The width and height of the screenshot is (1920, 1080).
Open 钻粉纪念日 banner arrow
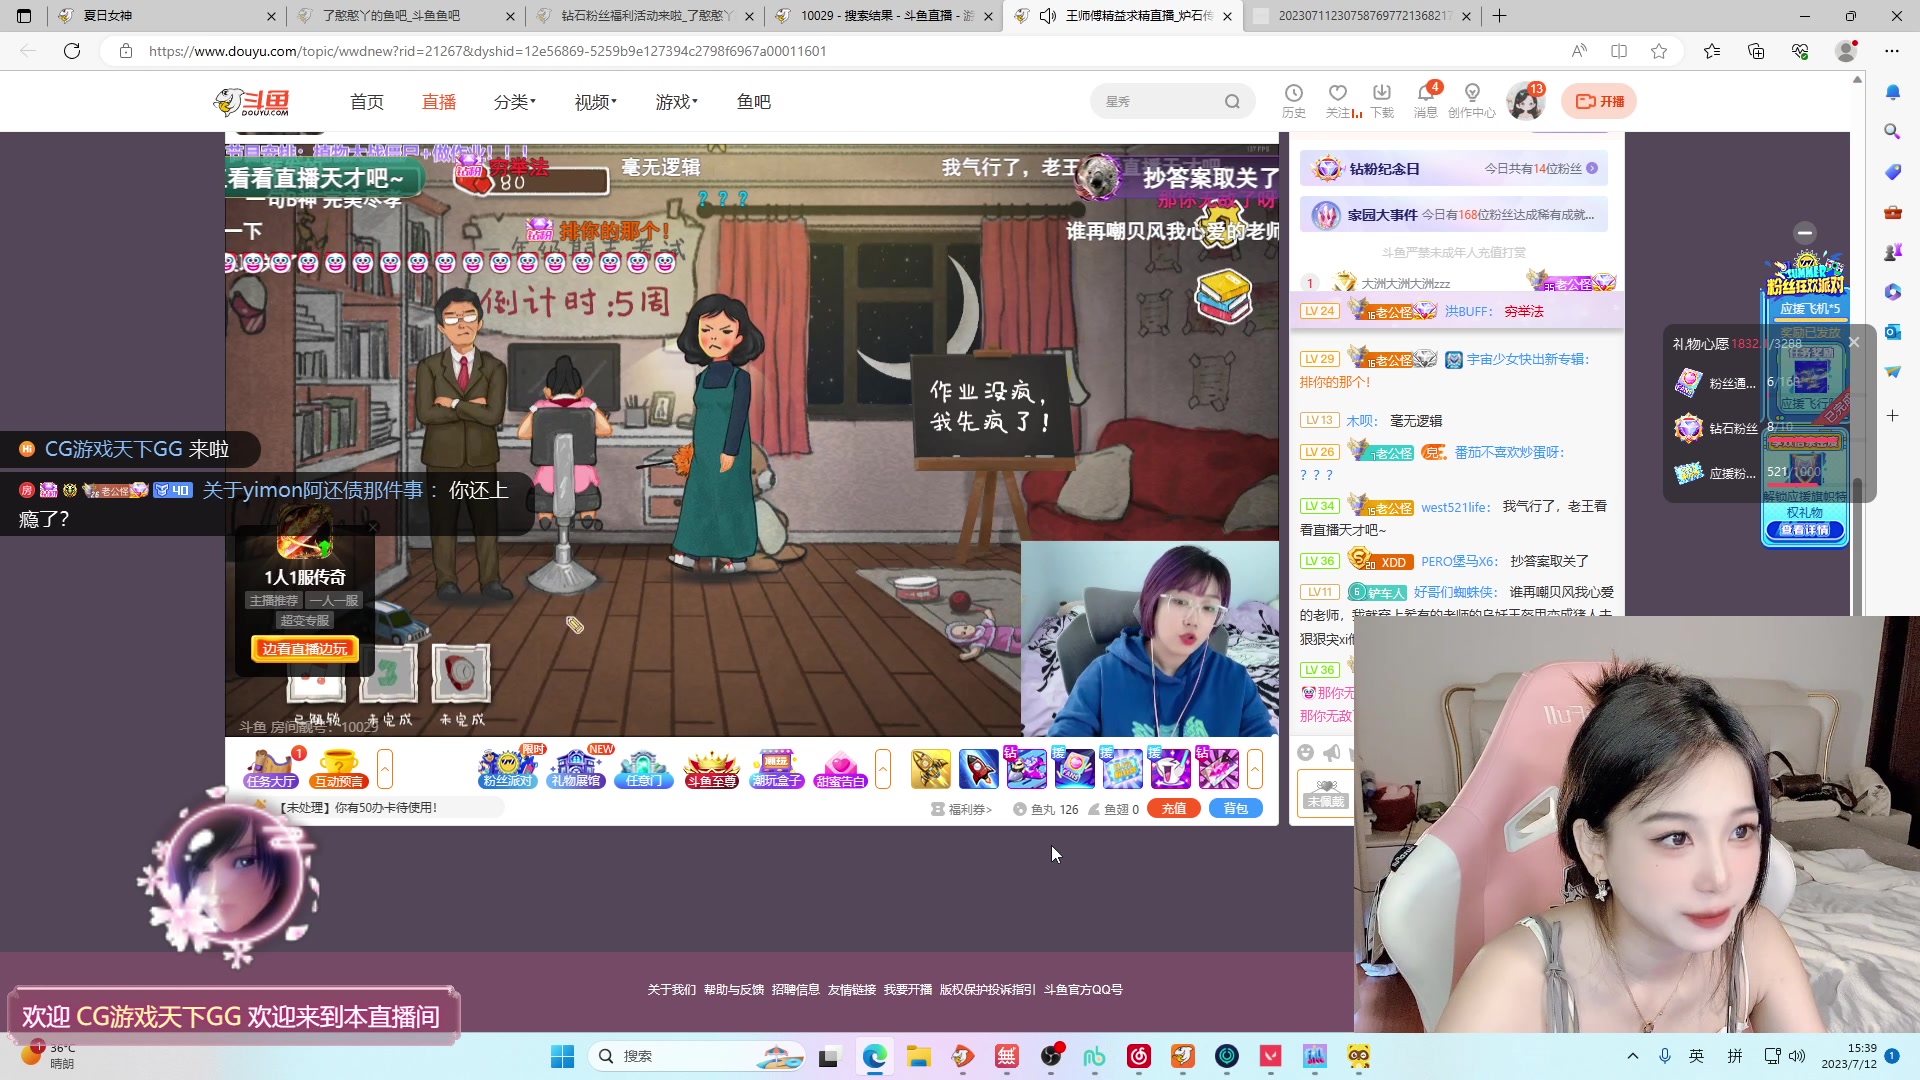1592,169
